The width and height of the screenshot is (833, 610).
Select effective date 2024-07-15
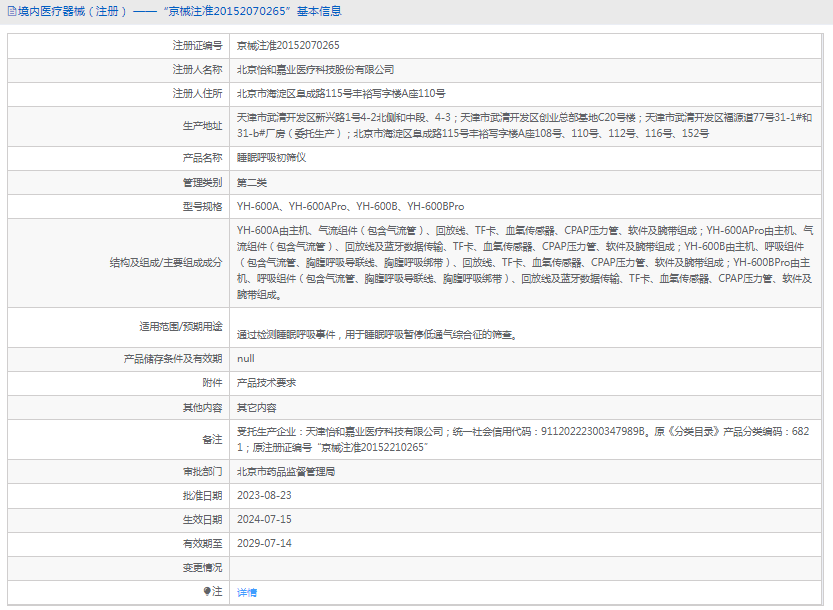click(264, 519)
